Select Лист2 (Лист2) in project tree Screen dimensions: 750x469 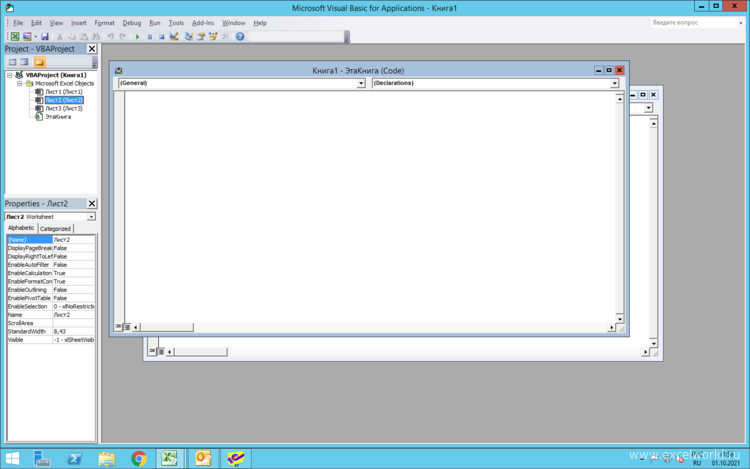[64, 100]
